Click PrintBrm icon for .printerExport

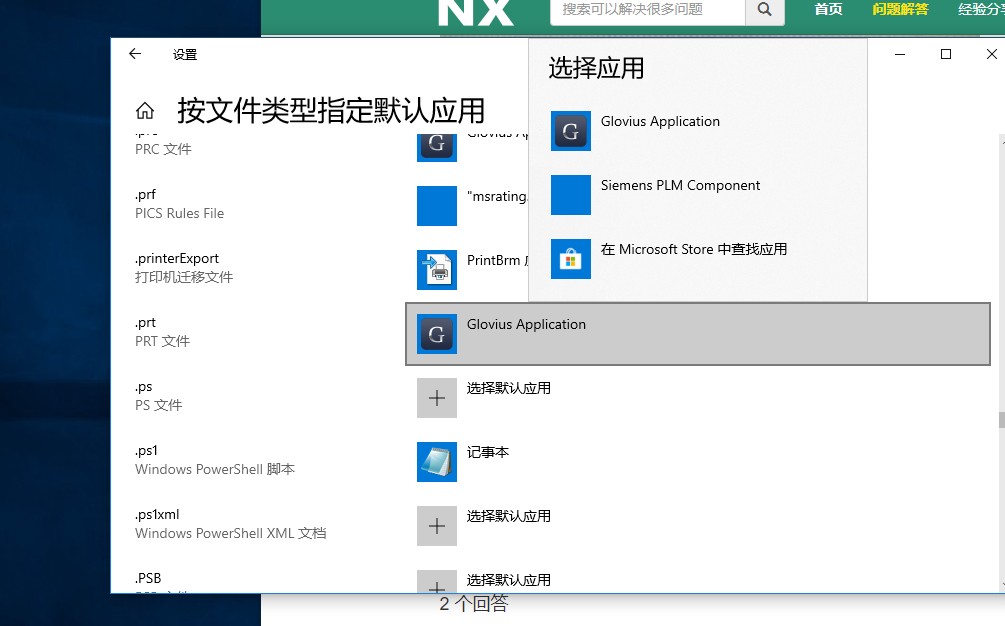pyautogui.click(x=436, y=270)
